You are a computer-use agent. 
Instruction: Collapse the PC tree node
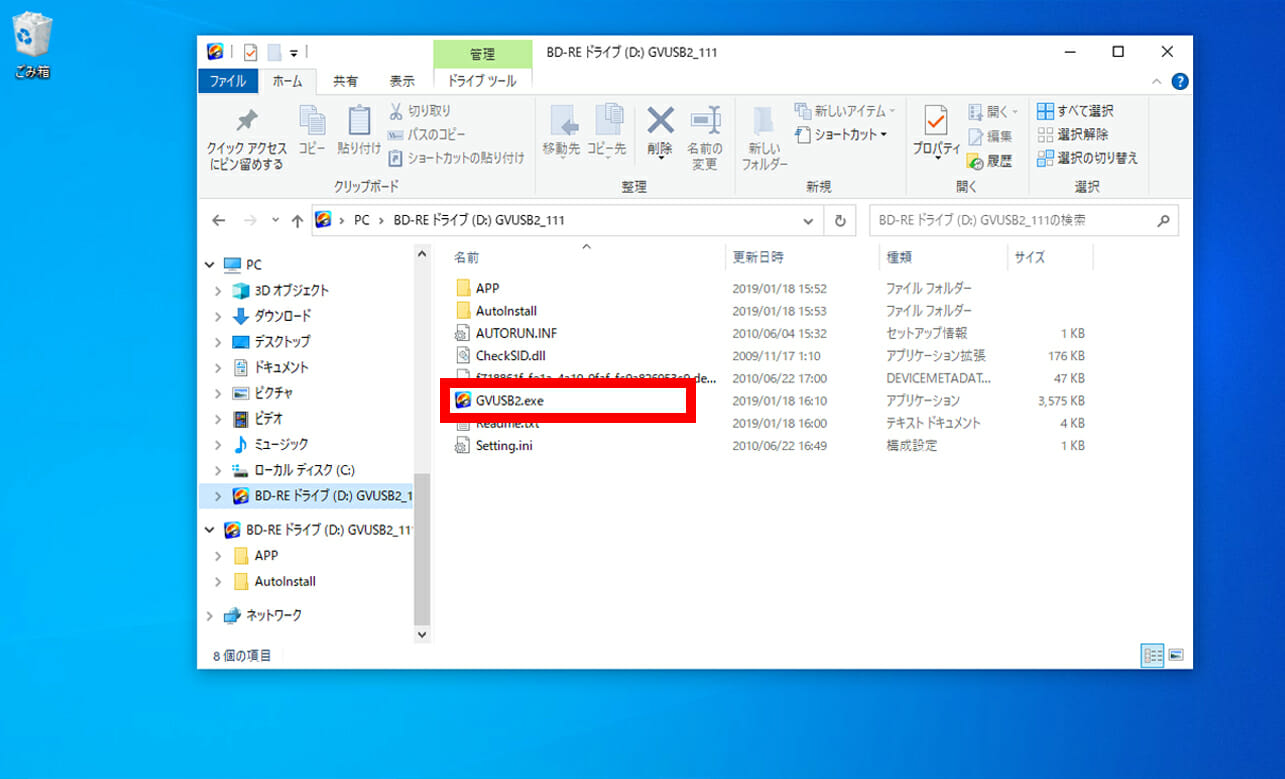click(210, 265)
